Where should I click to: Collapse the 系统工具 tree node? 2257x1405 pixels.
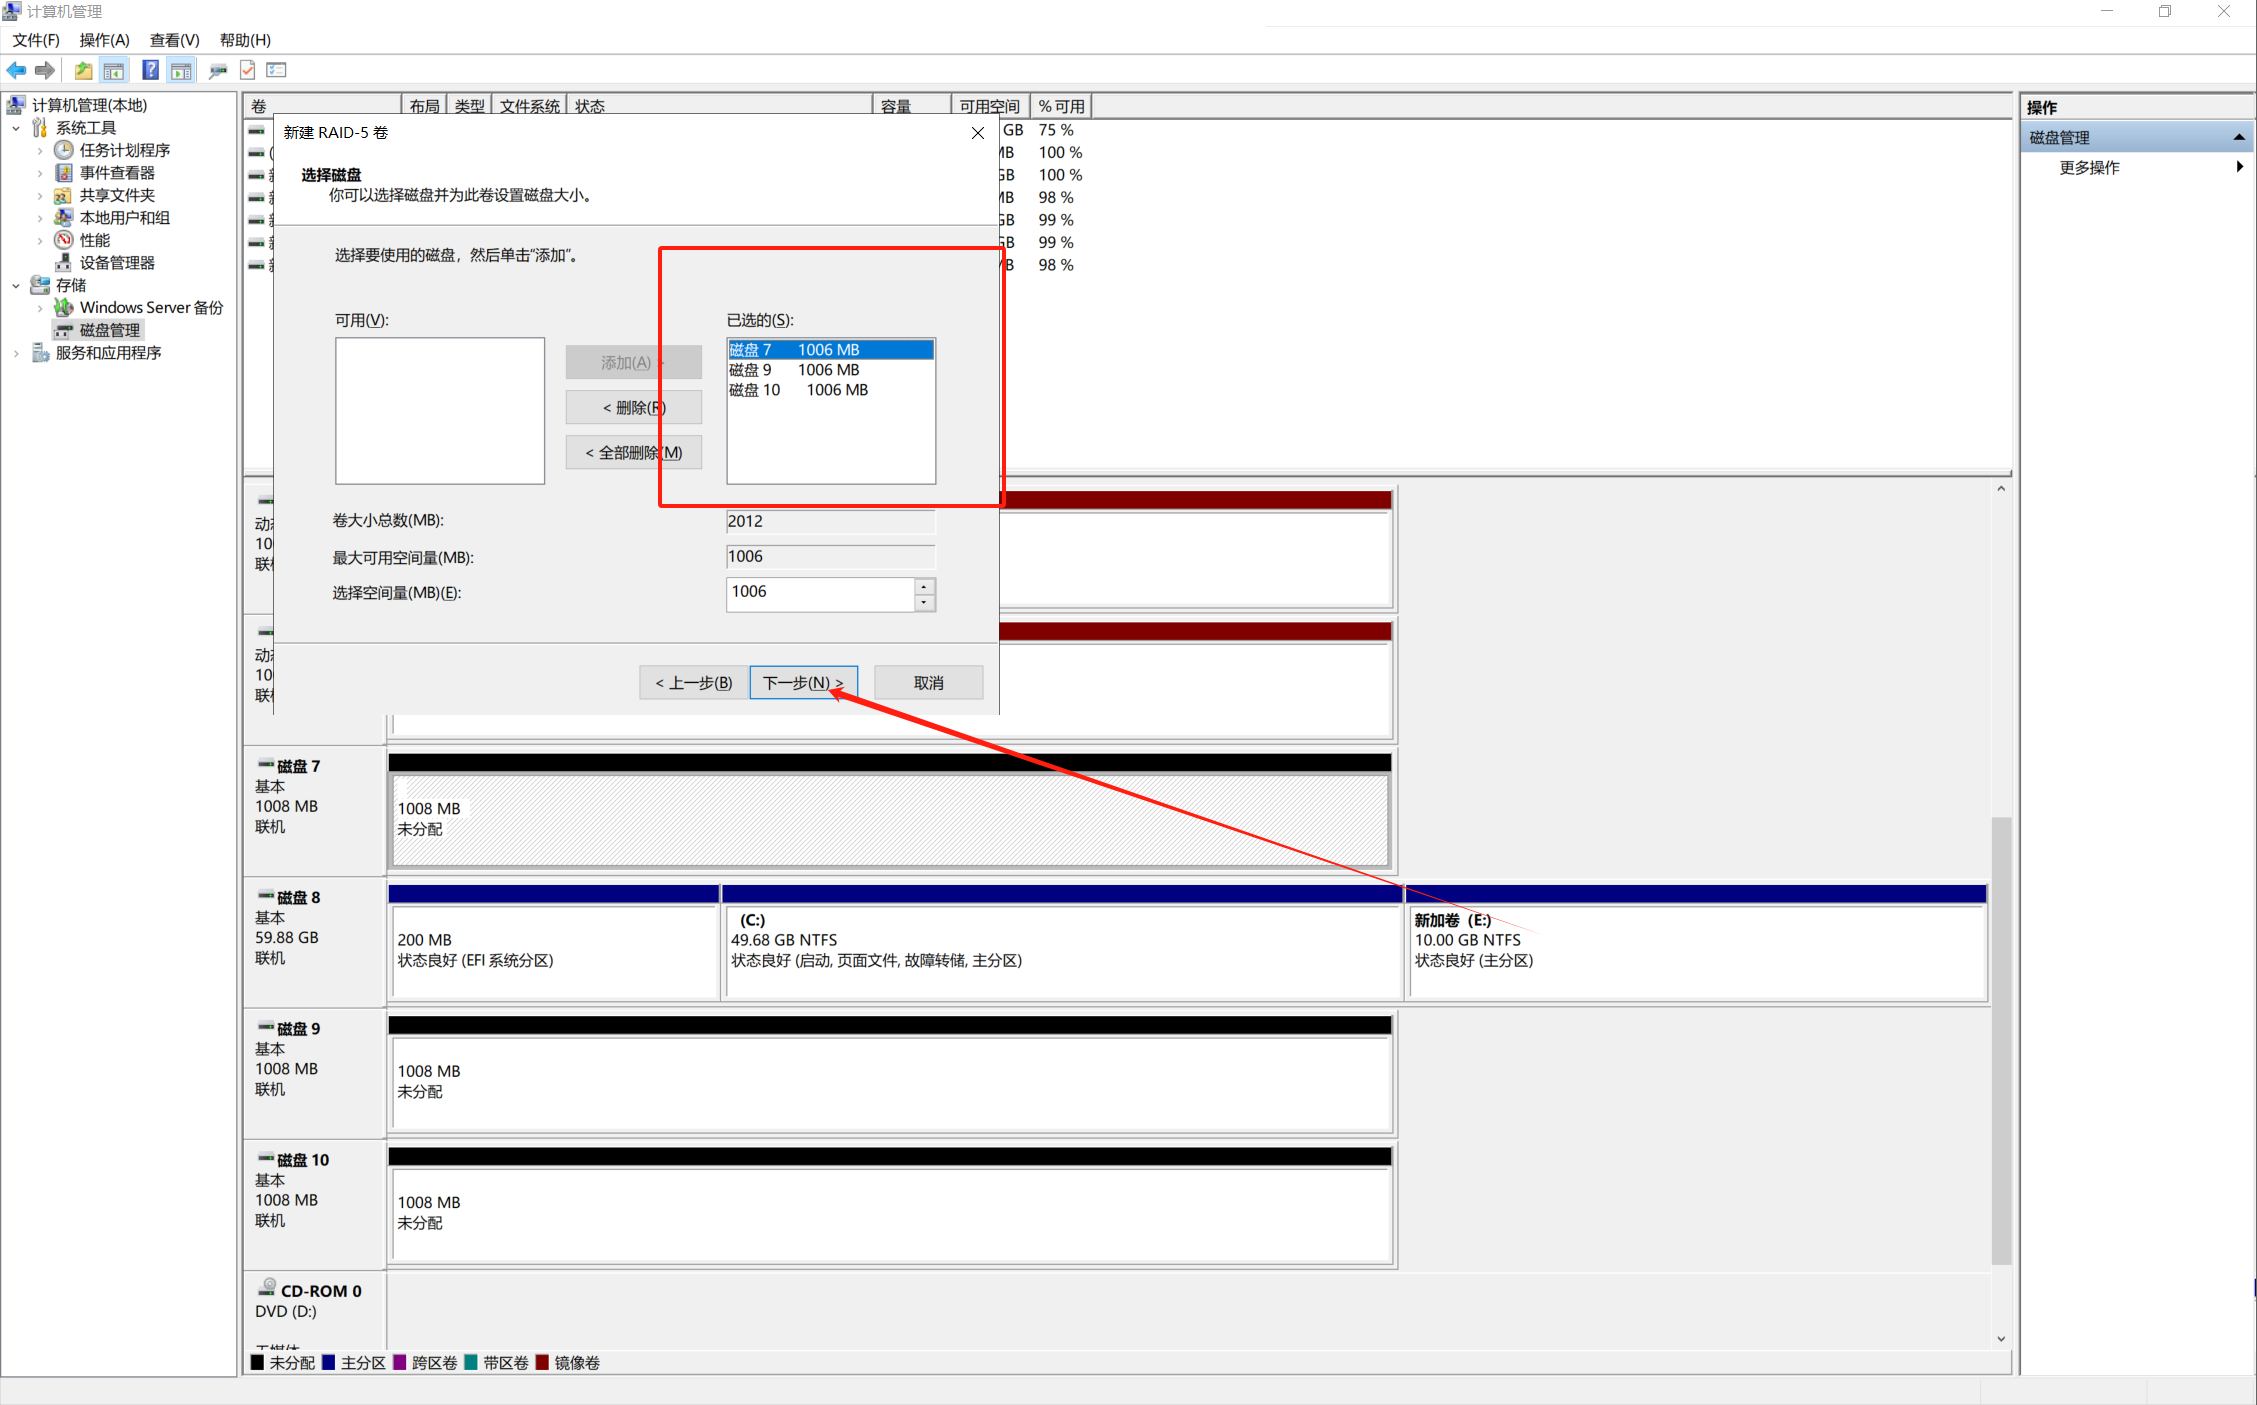tap(16, 128)
